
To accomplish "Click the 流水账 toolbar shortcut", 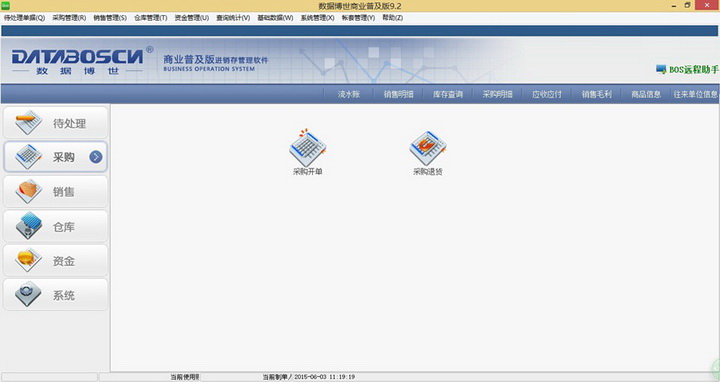I will 349,94.
